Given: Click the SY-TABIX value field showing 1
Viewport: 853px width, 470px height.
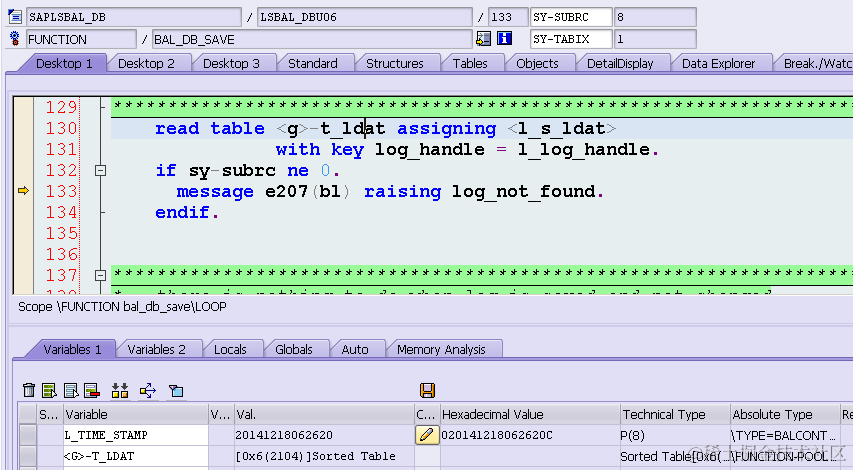Looking at the screenshot, I should [655, 39].
